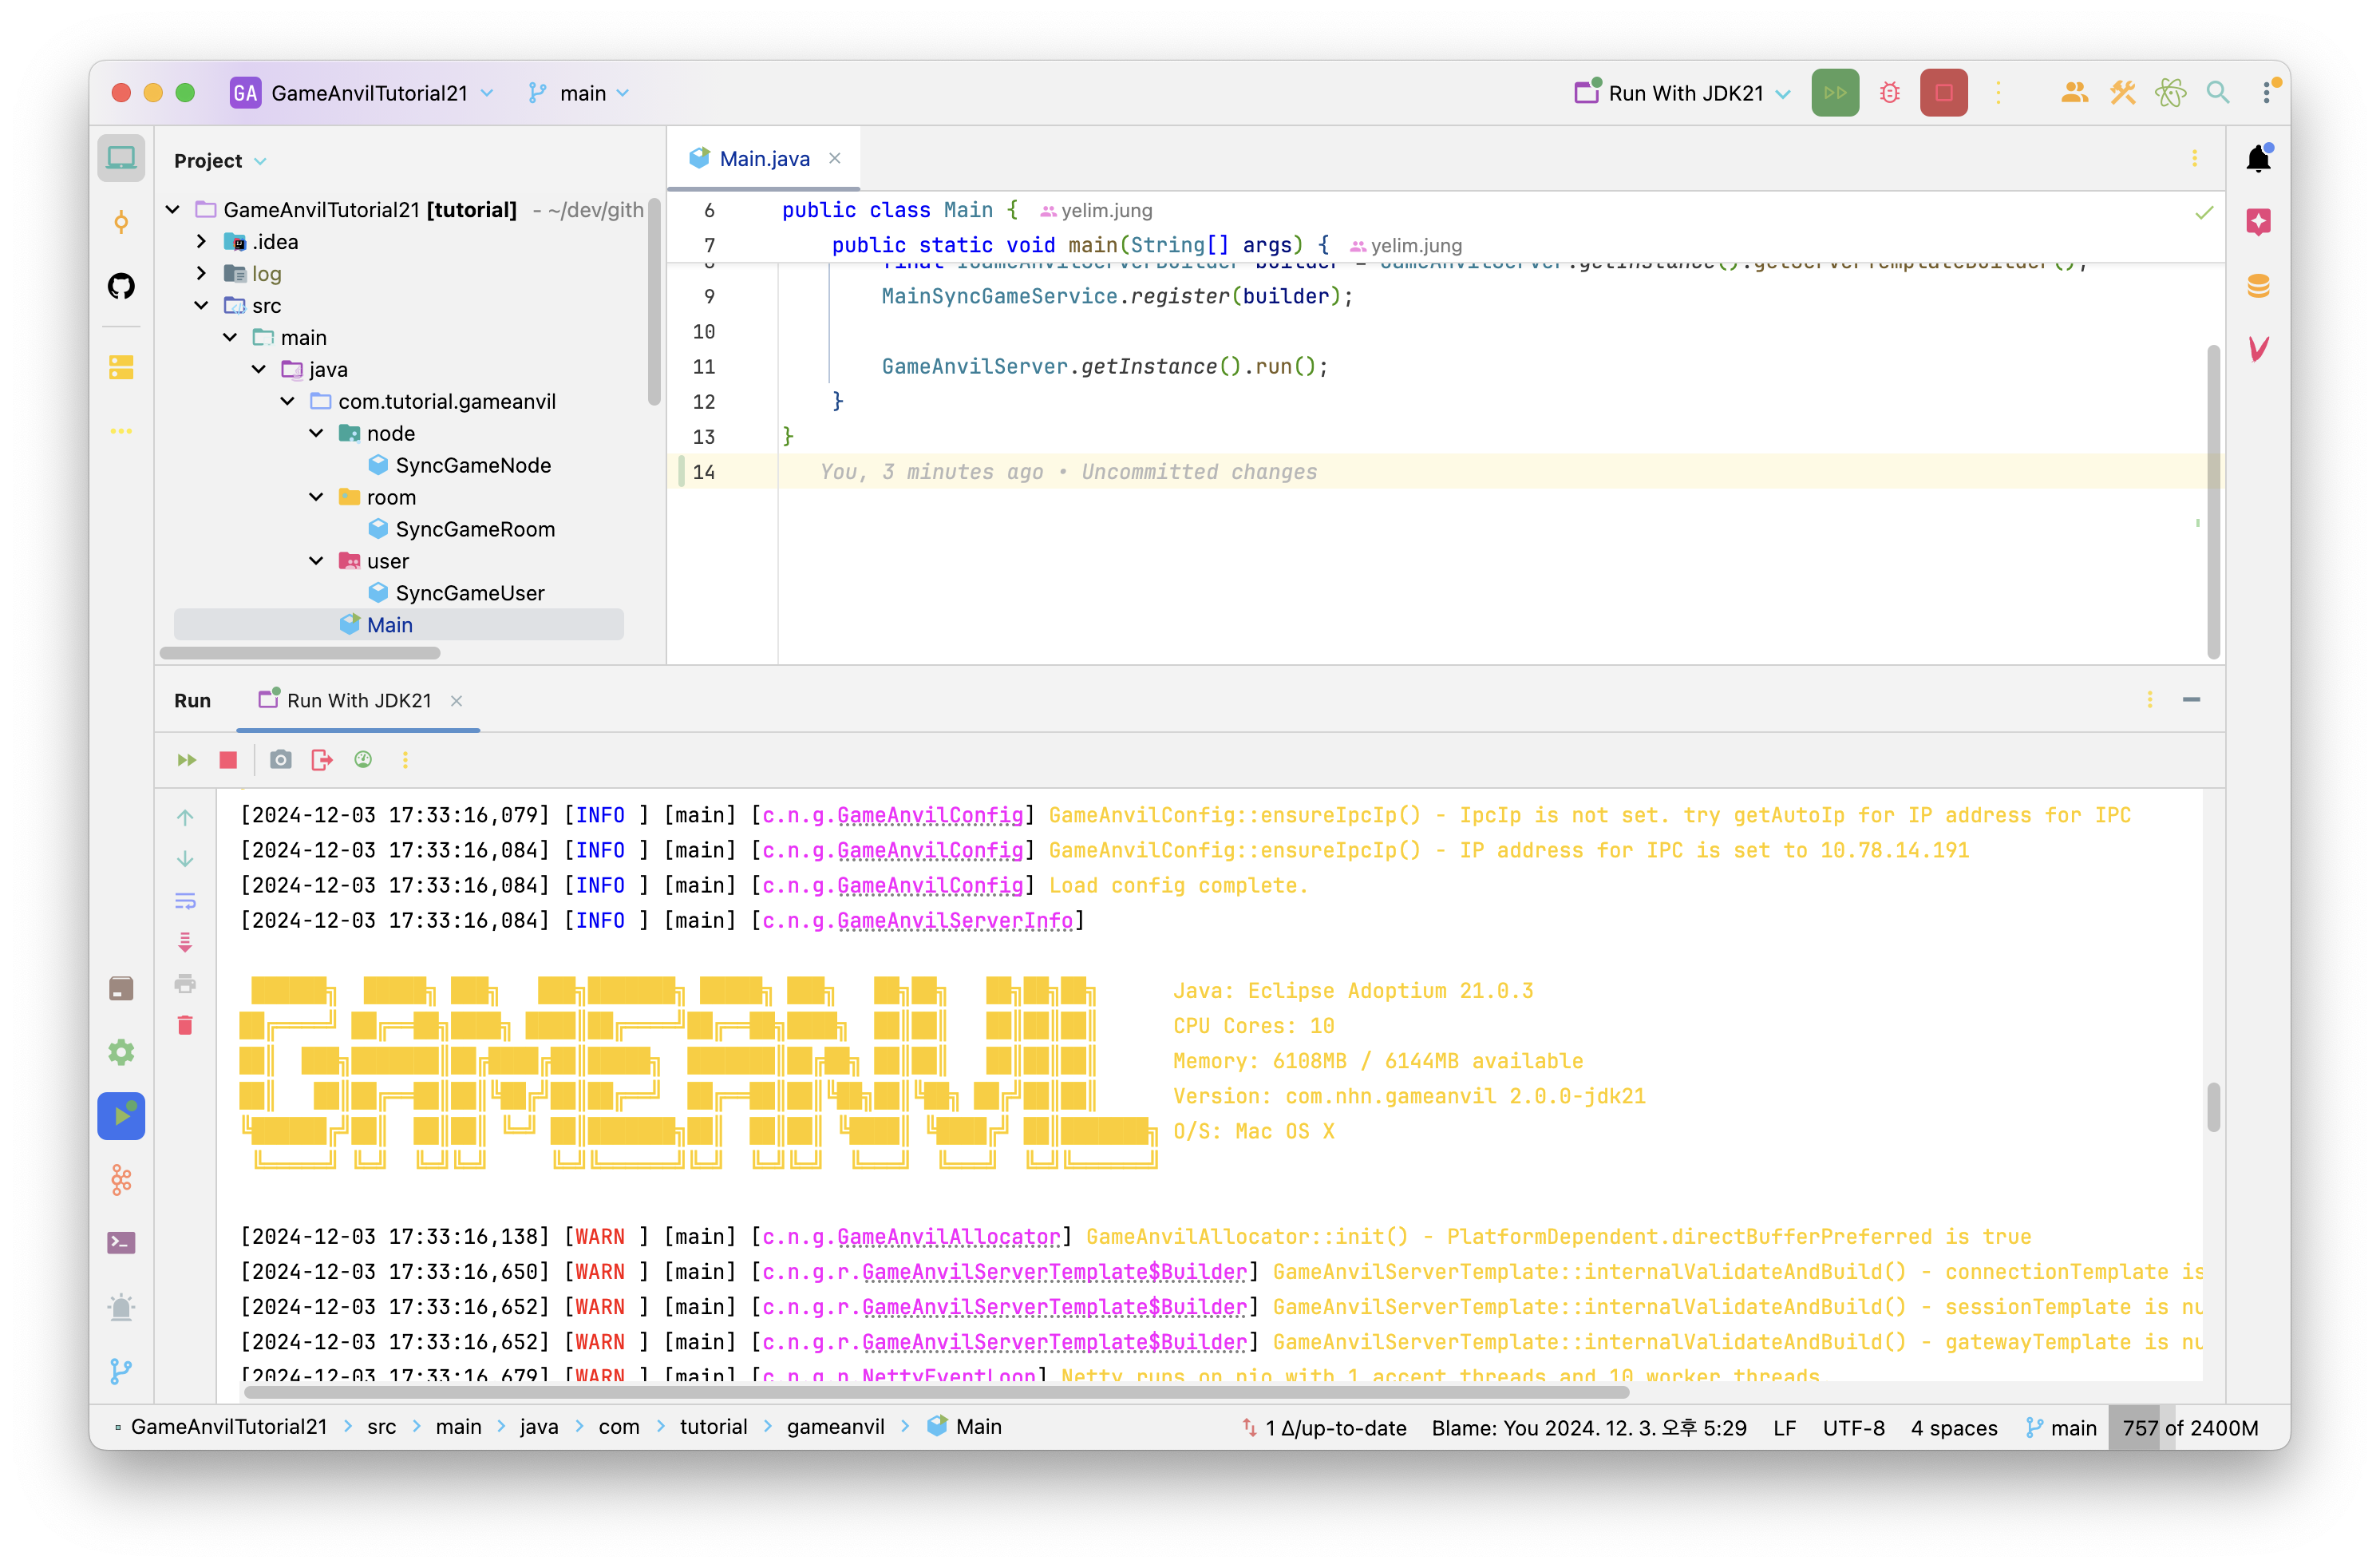Click the memory indicator 757 of 2400M
The height and width of the screenshot is (1568, 2380).
point(2190,1428)
